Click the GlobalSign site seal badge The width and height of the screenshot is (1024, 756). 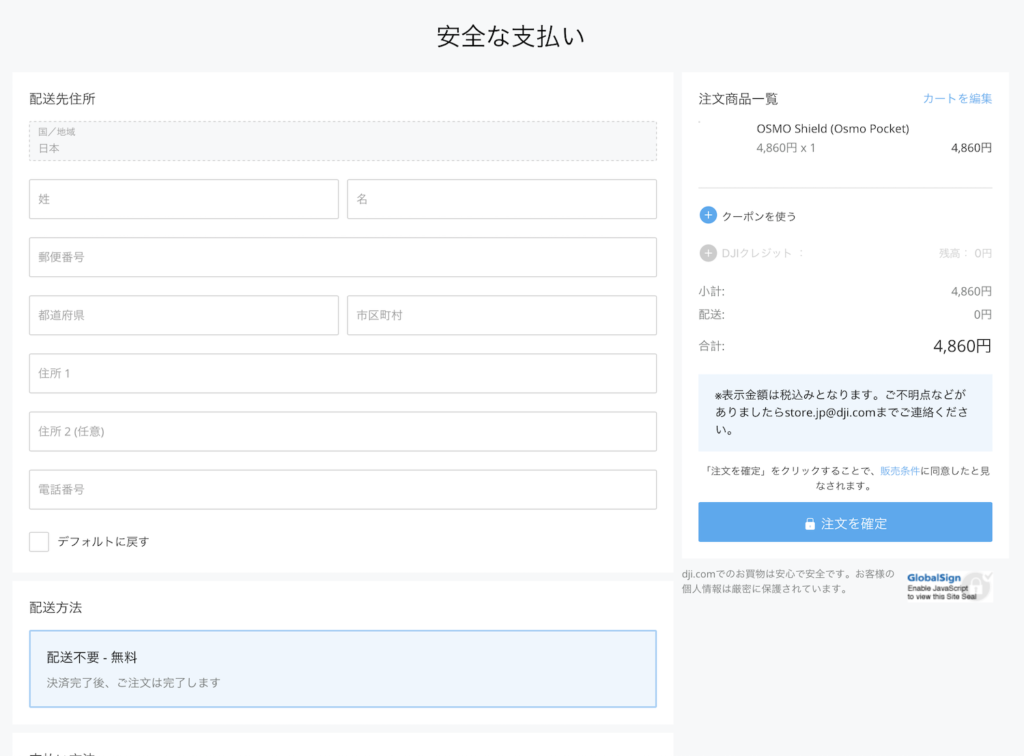pos(949,586)
